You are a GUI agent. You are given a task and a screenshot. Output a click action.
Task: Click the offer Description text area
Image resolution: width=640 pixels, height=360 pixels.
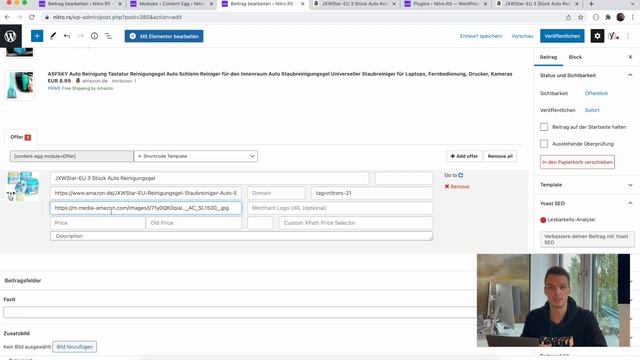click(x=241, y=236)
